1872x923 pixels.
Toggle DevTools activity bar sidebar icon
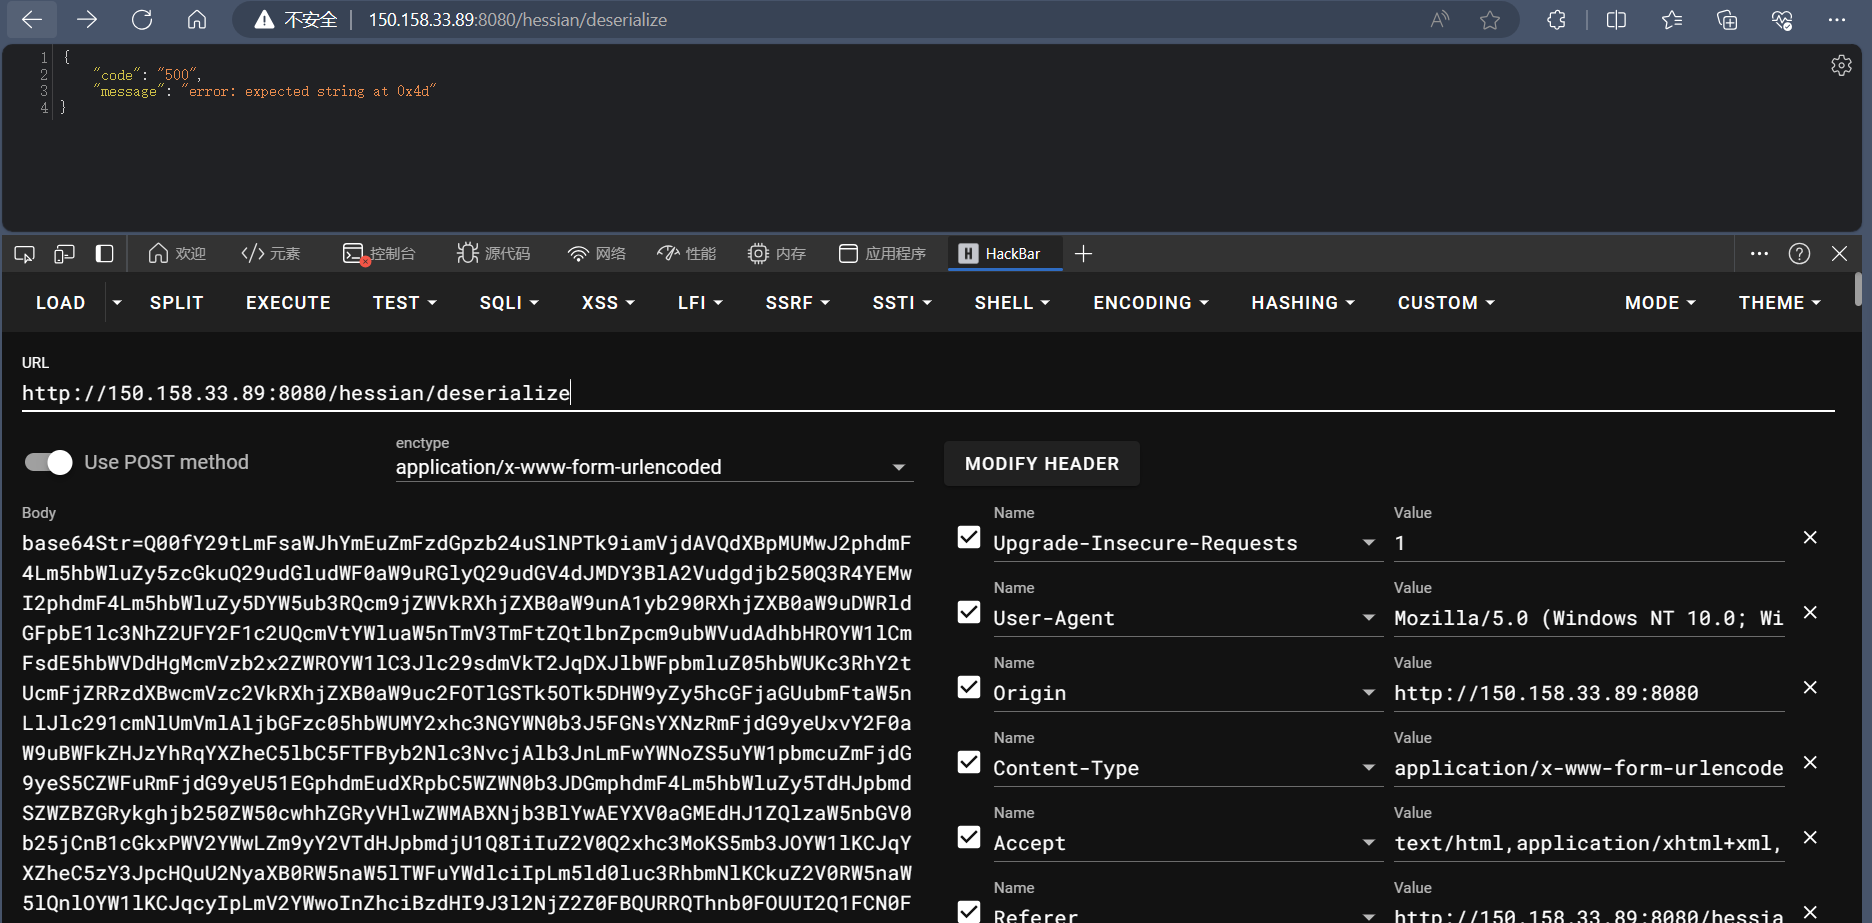click(104, 254)
